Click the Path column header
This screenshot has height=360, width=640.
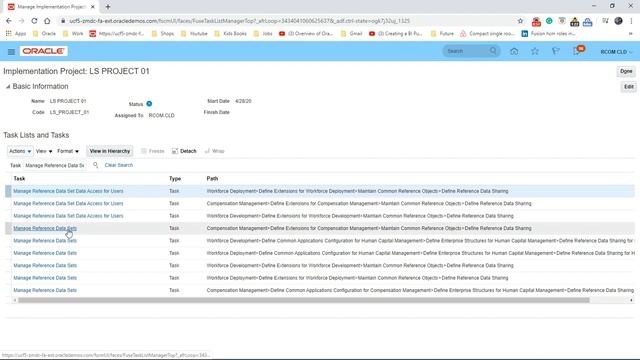click(x=212, y=178)
